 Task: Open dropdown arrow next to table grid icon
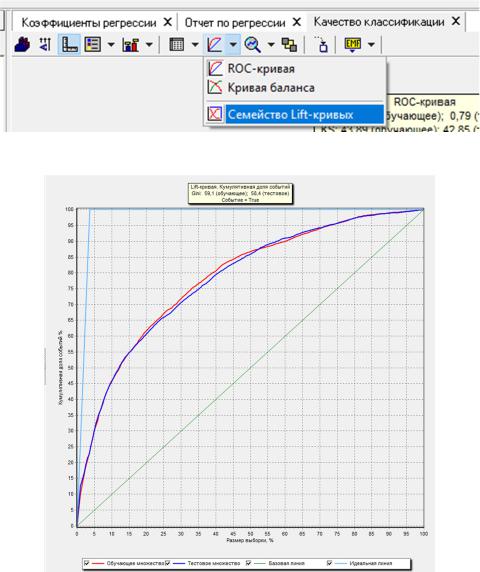tap(195, 45)
